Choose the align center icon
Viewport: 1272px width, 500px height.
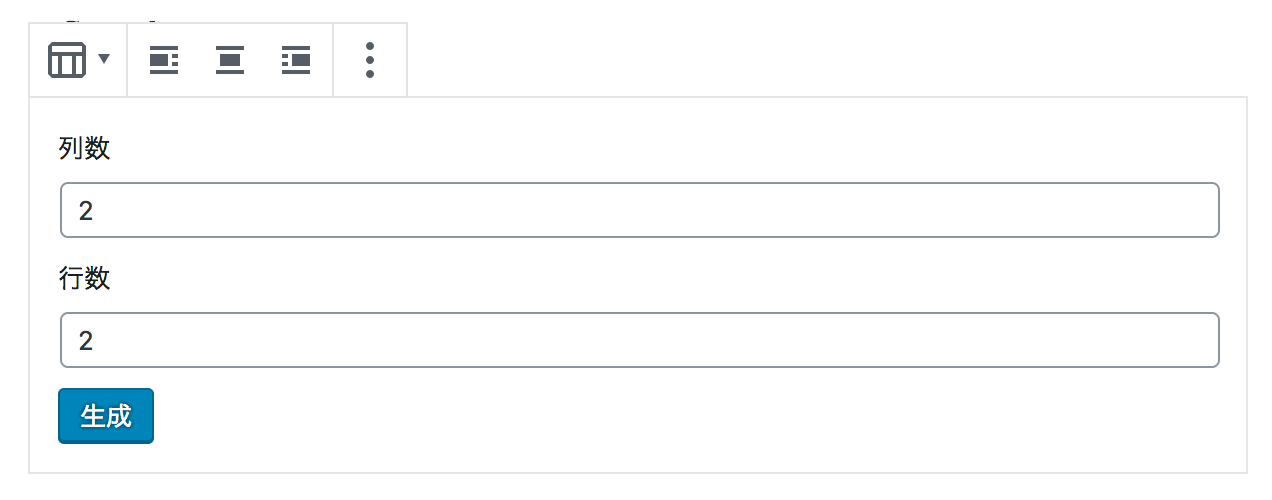(230, 60)
